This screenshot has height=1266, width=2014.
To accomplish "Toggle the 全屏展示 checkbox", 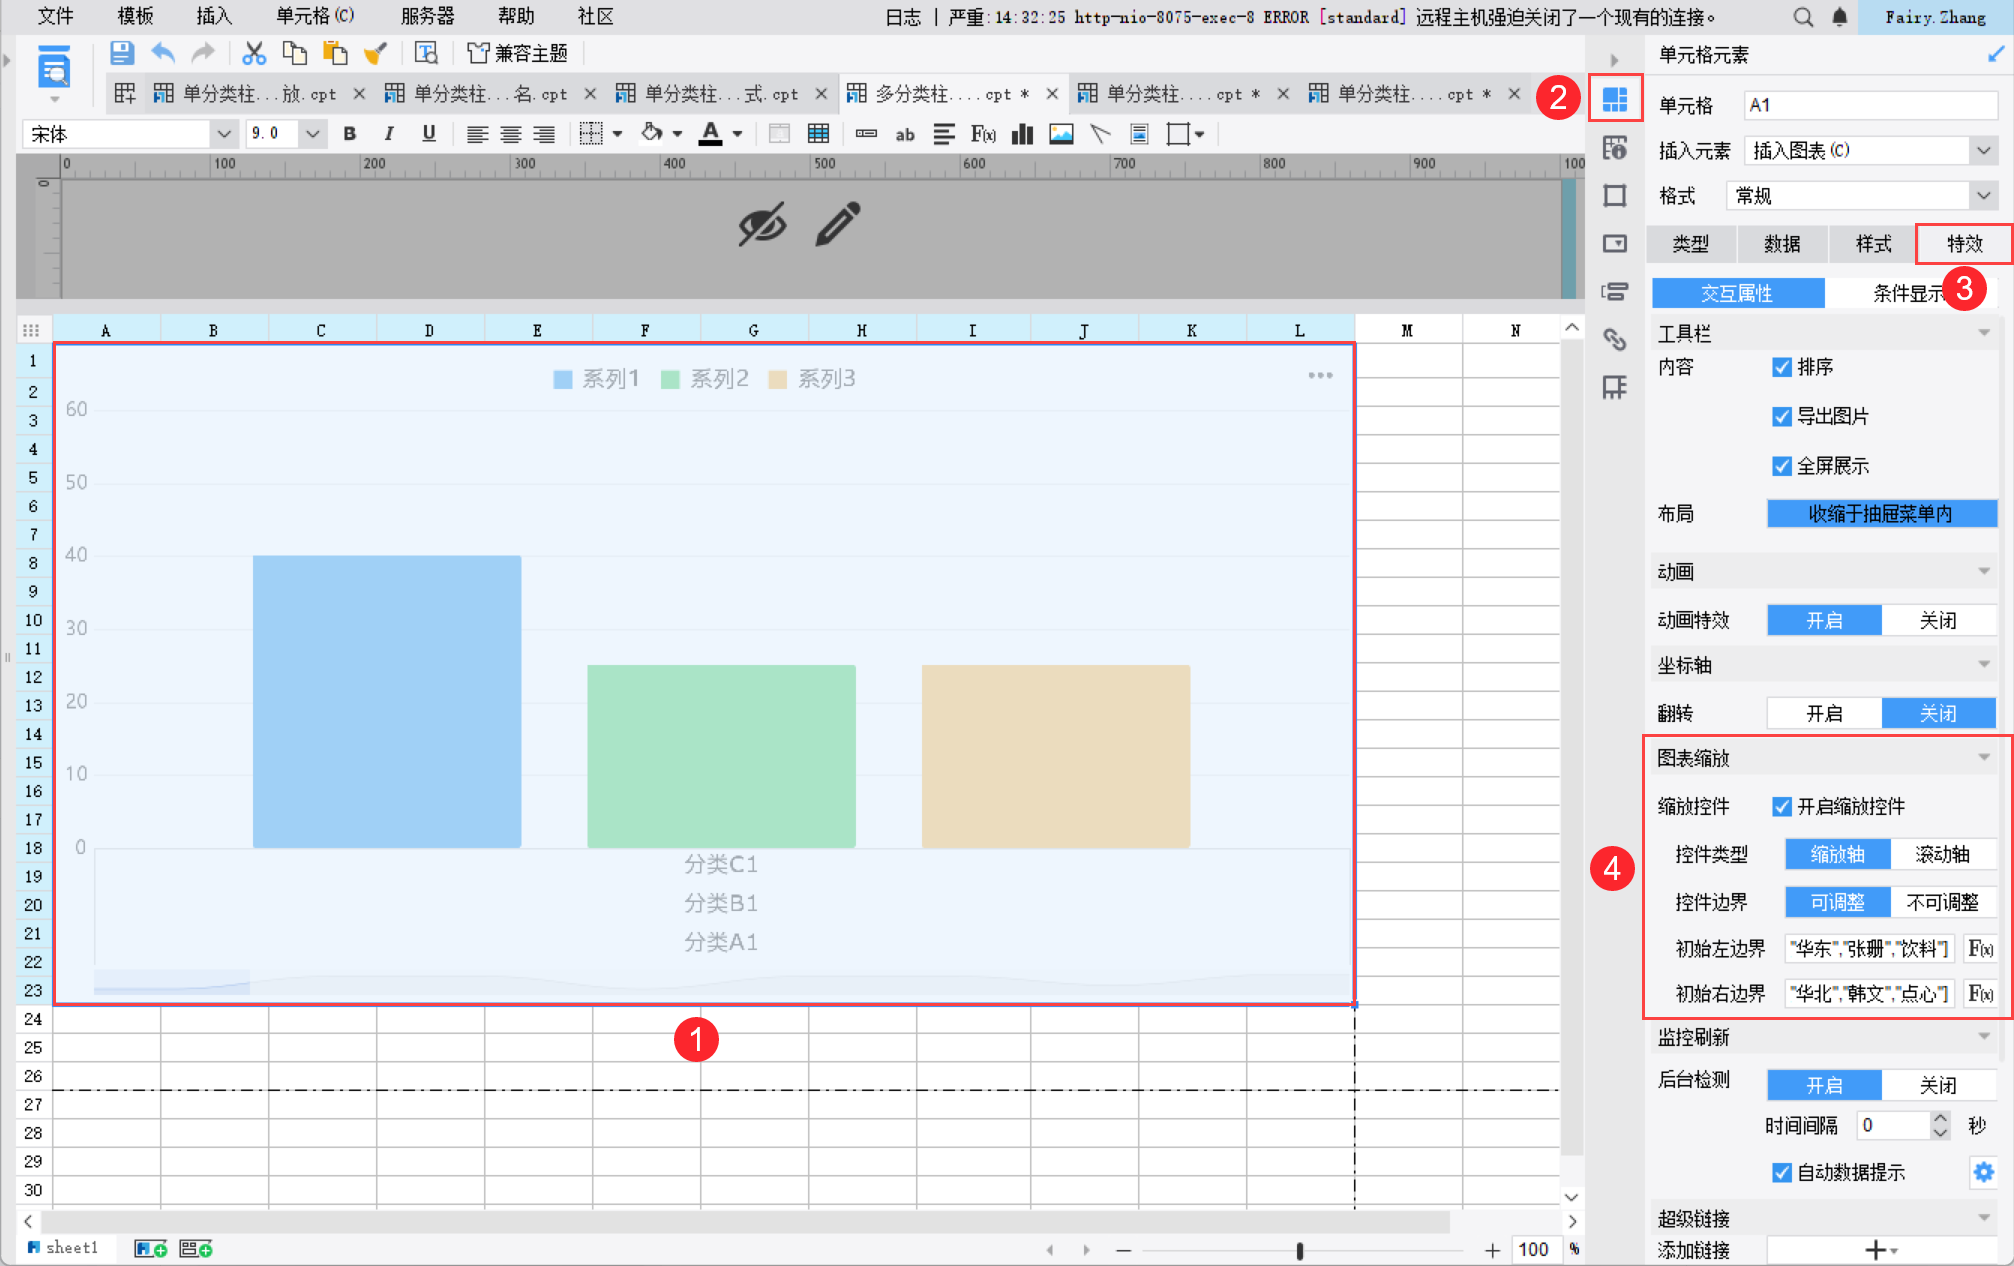I will tap(1781, 466).
